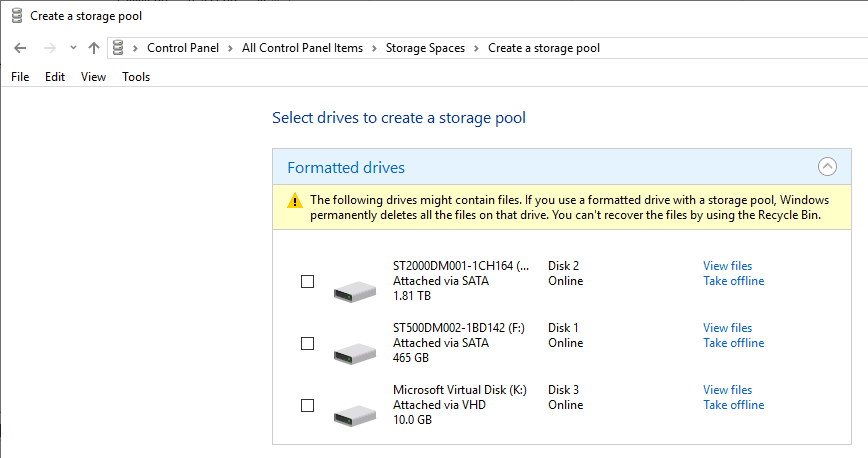View files on Disk 3

[x=727, y=390]
